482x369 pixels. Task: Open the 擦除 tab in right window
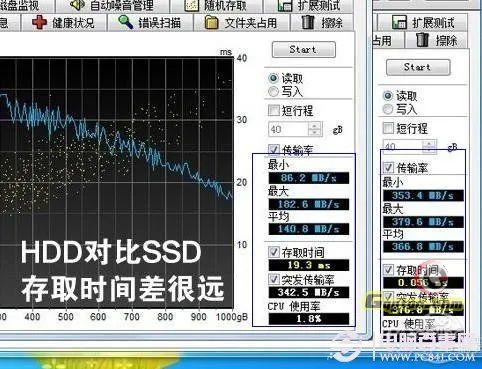437,41
